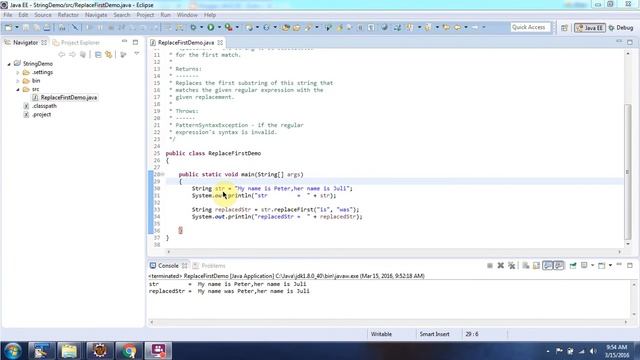Click the Display Selected Console icon
The height and width of the screenshot is (360, 640).
pyautogui.click(x=584, y=266)
